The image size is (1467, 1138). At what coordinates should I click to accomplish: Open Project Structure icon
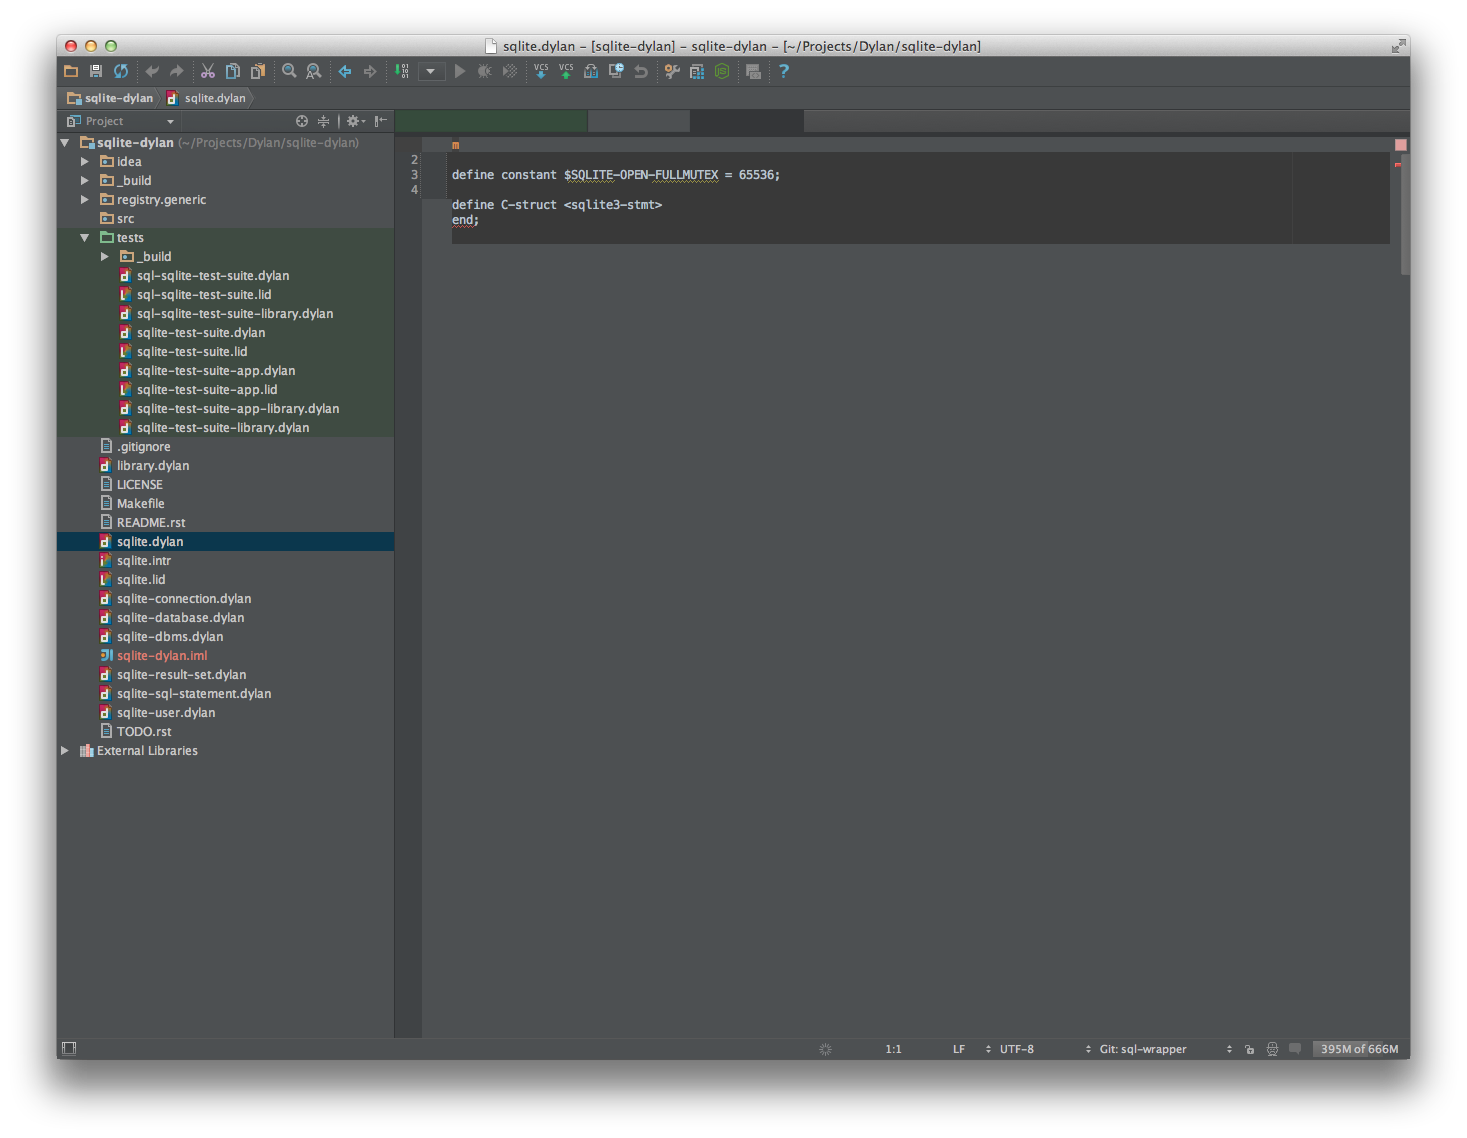pos(697,71)
